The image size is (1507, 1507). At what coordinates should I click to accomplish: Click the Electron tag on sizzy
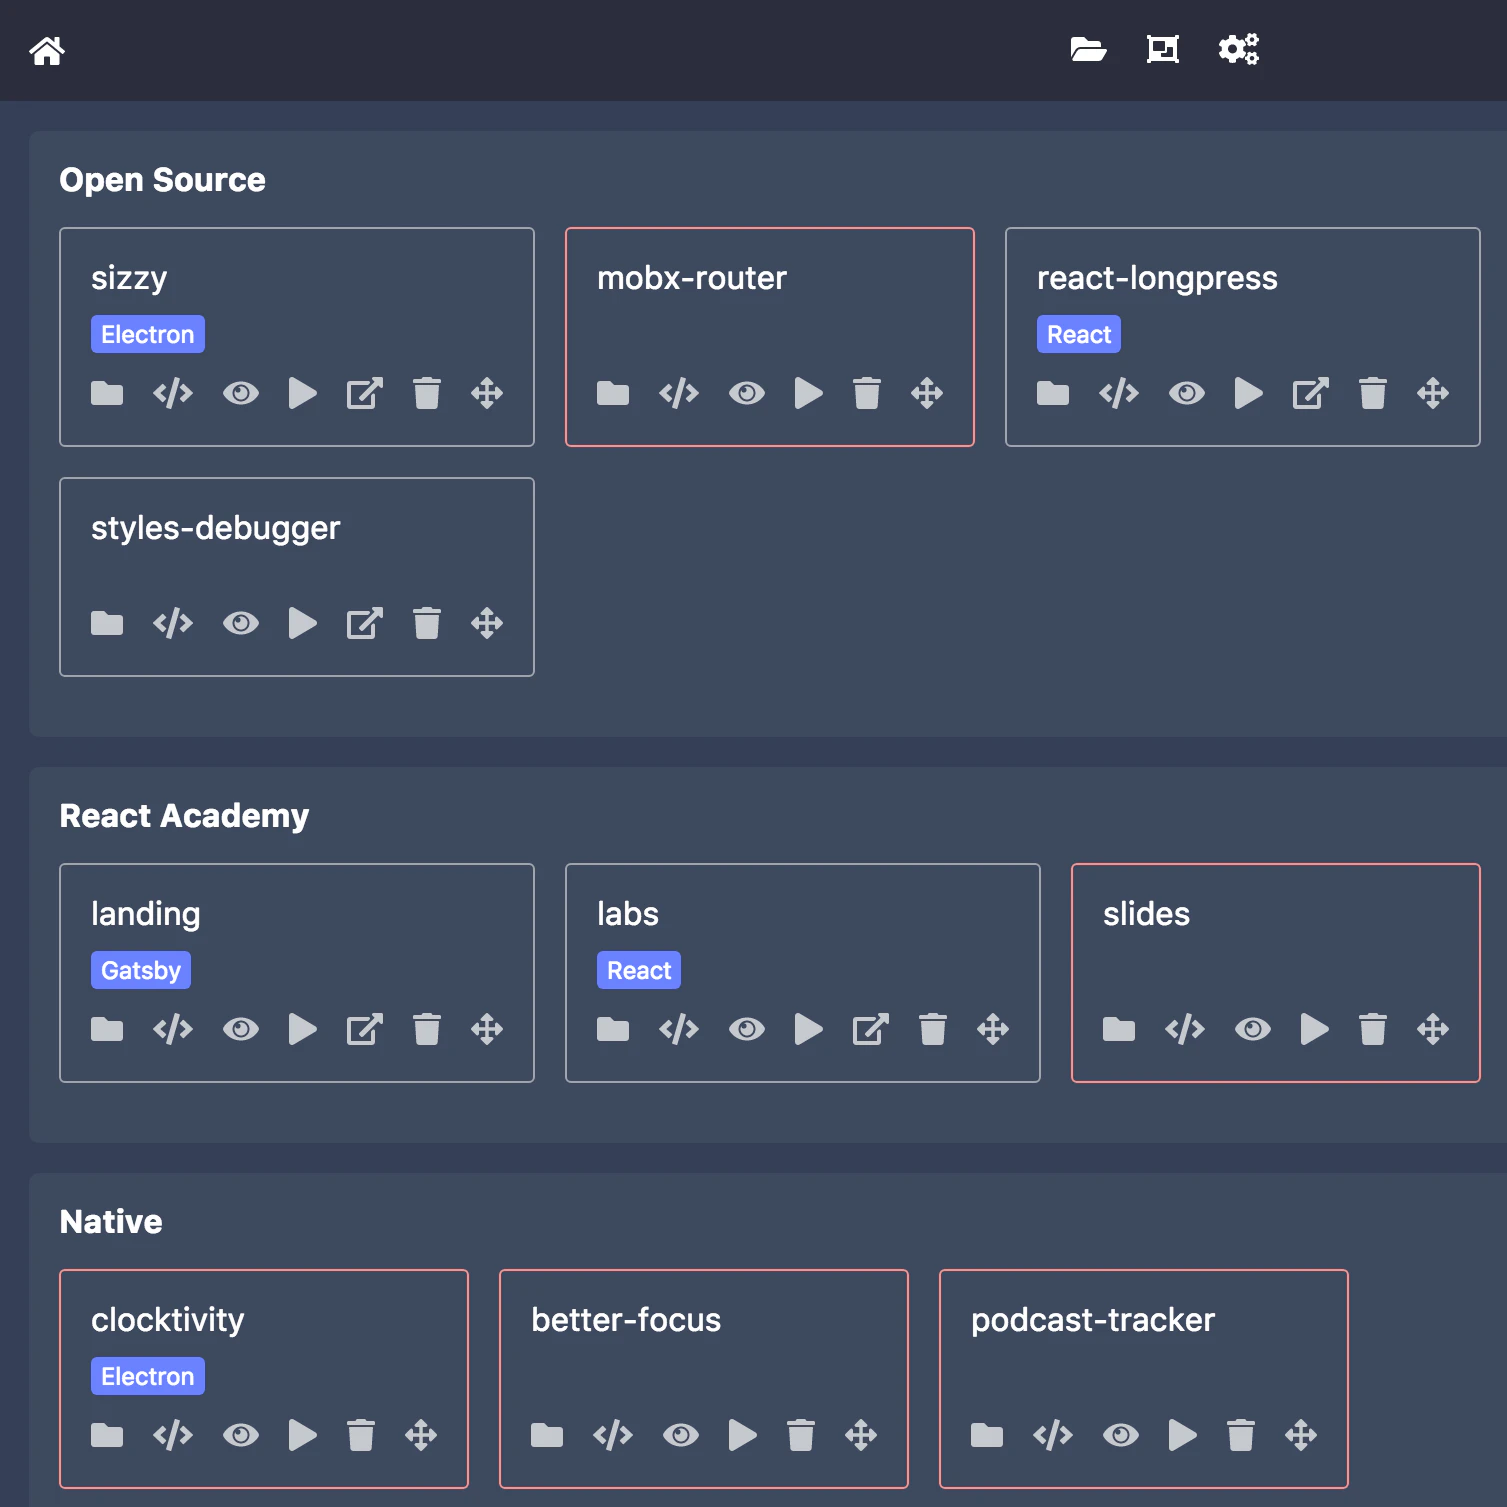148,334
